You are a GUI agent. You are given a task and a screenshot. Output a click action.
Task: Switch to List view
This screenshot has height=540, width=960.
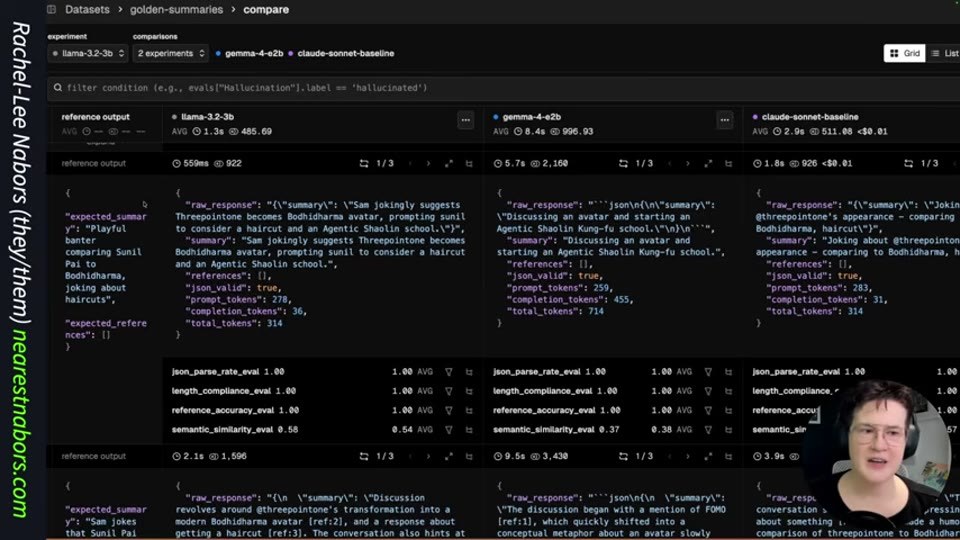945,53
